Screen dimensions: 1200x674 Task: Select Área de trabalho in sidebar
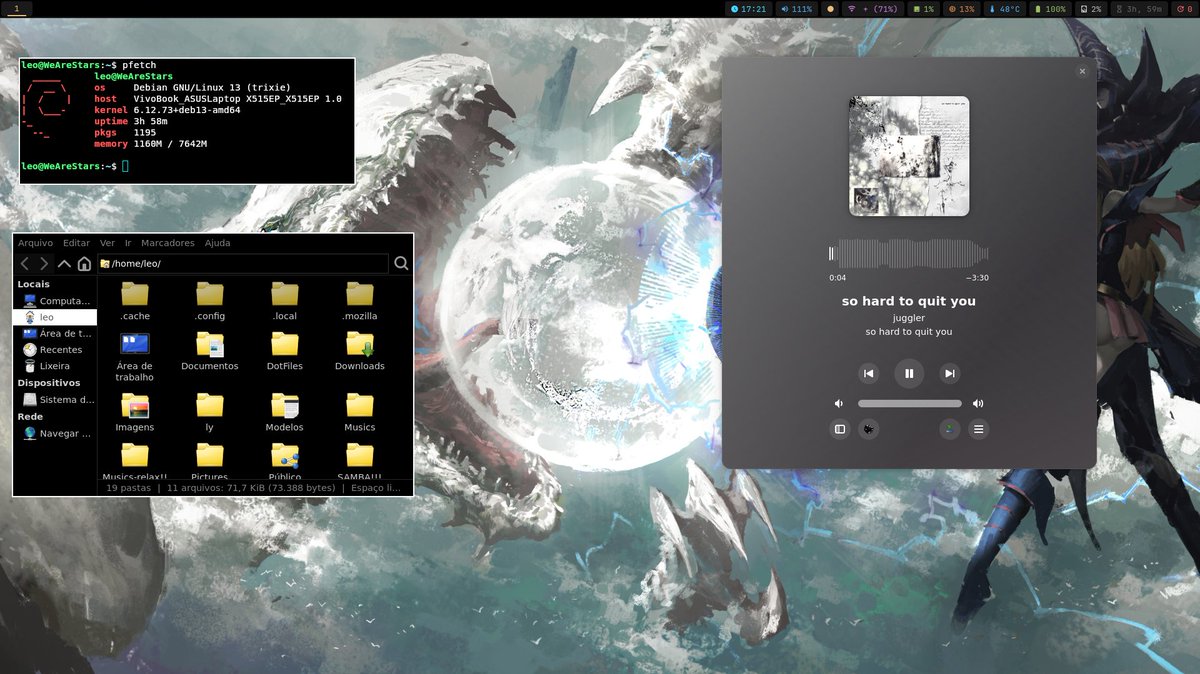(x=55, y=333)
